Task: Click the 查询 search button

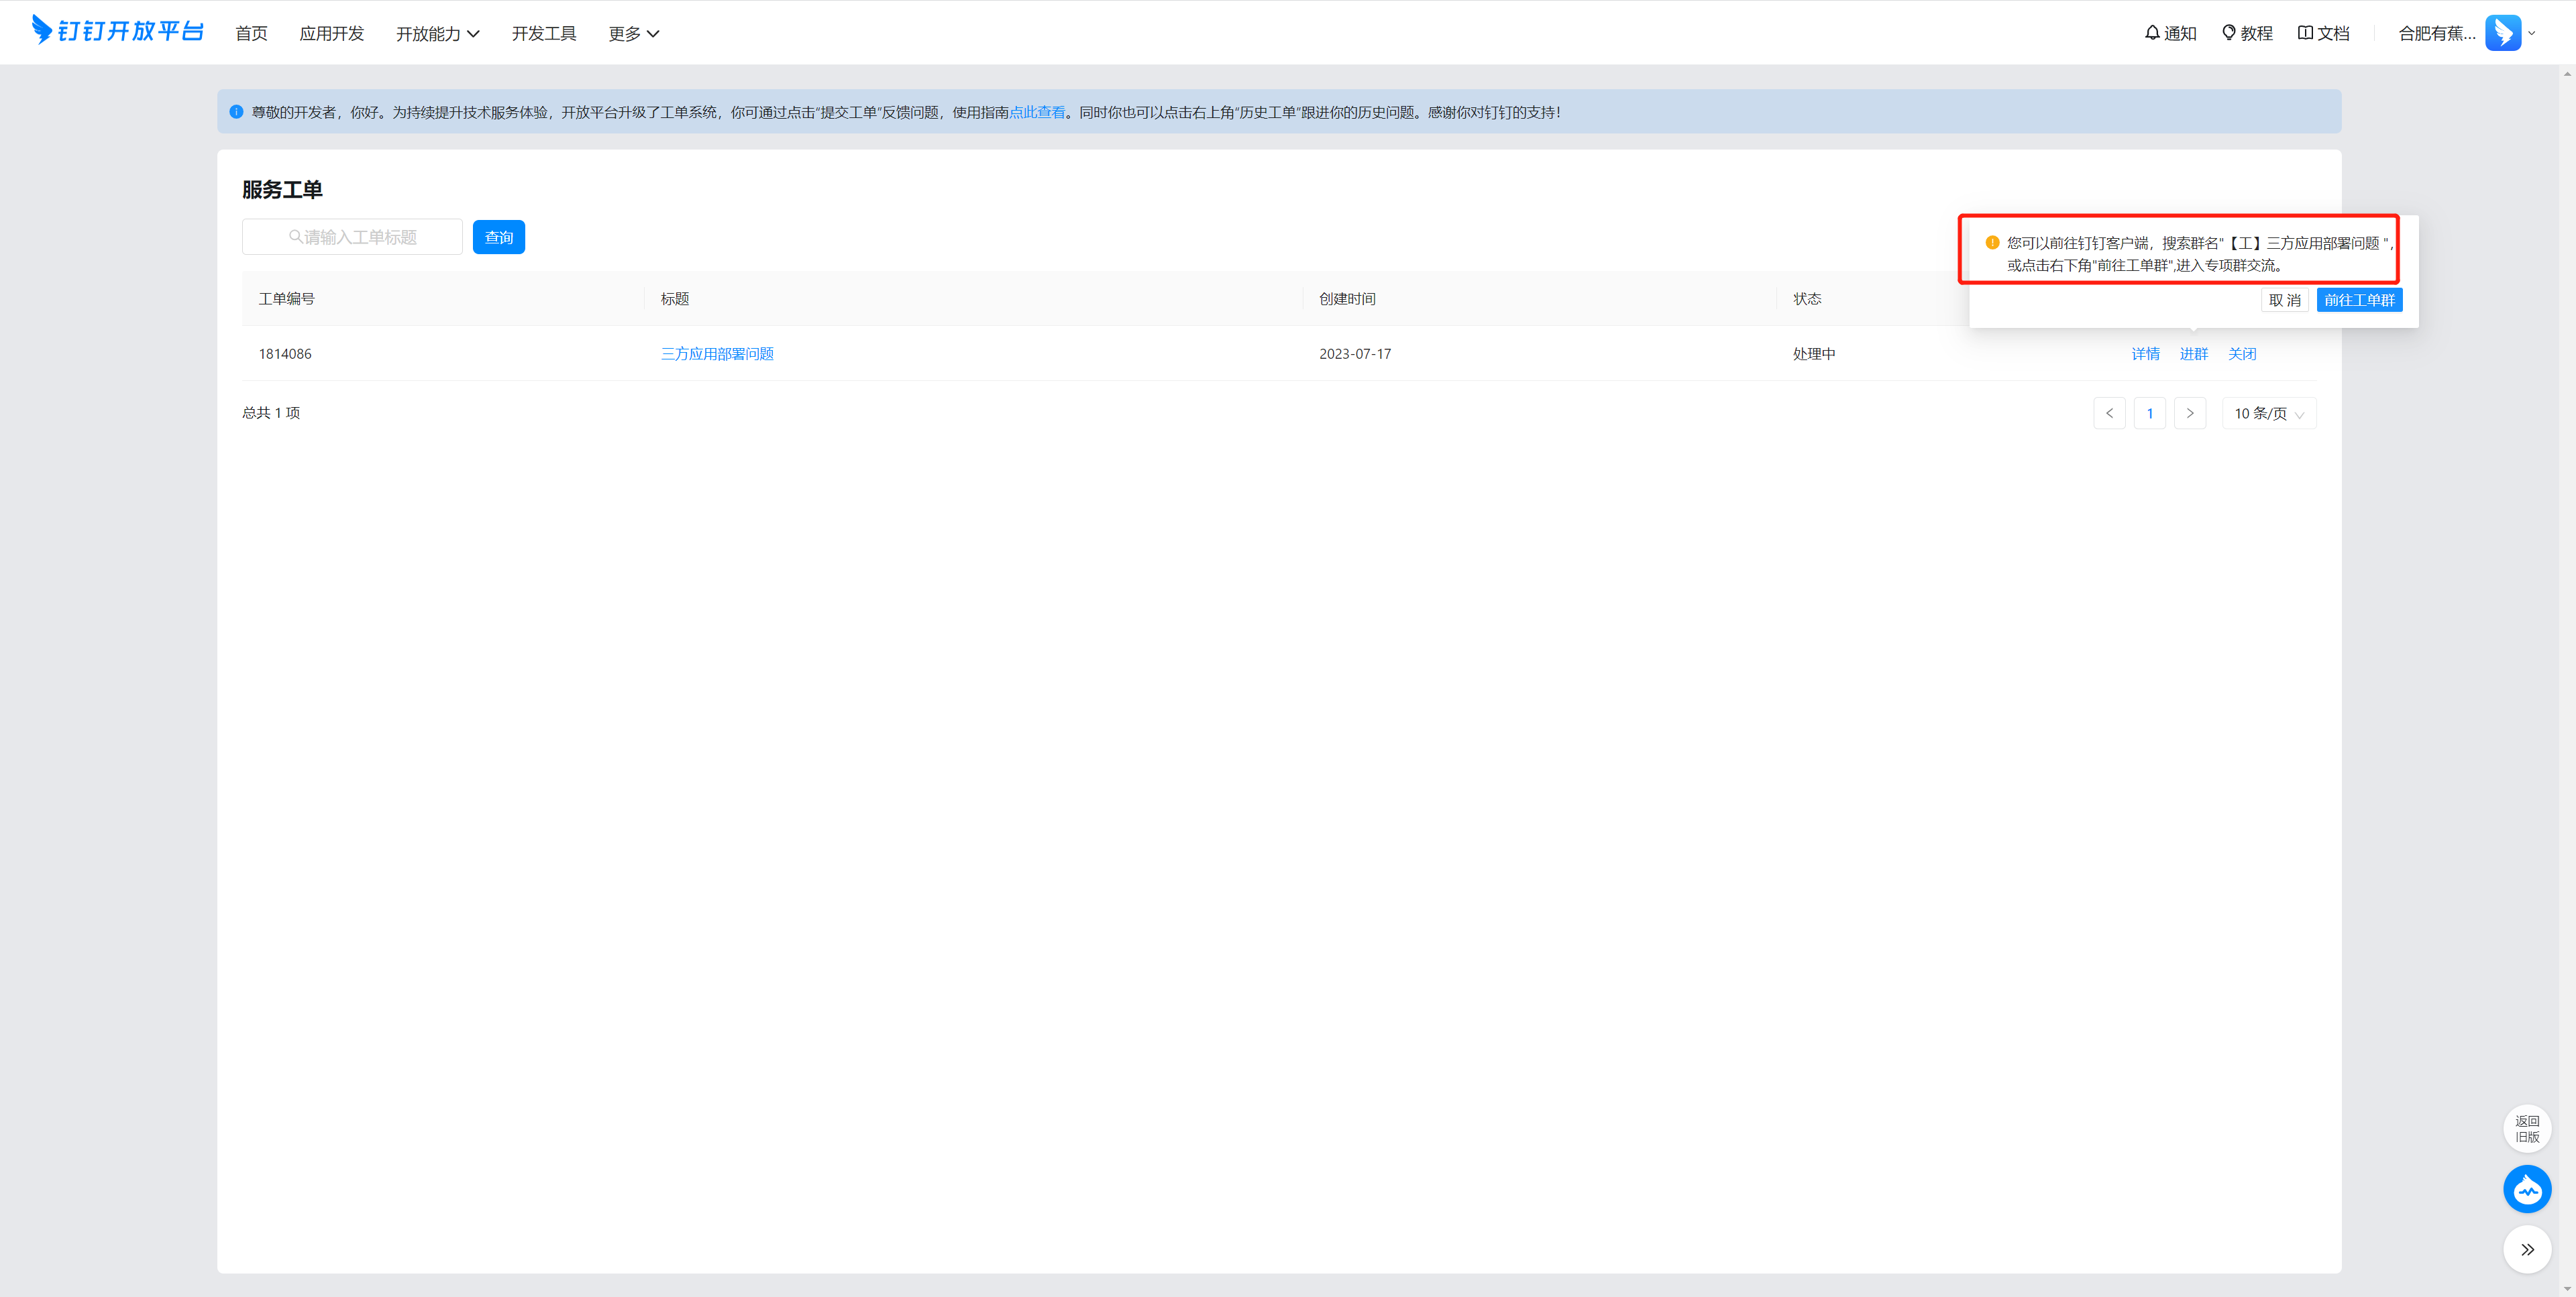Action: click(499, 237)
